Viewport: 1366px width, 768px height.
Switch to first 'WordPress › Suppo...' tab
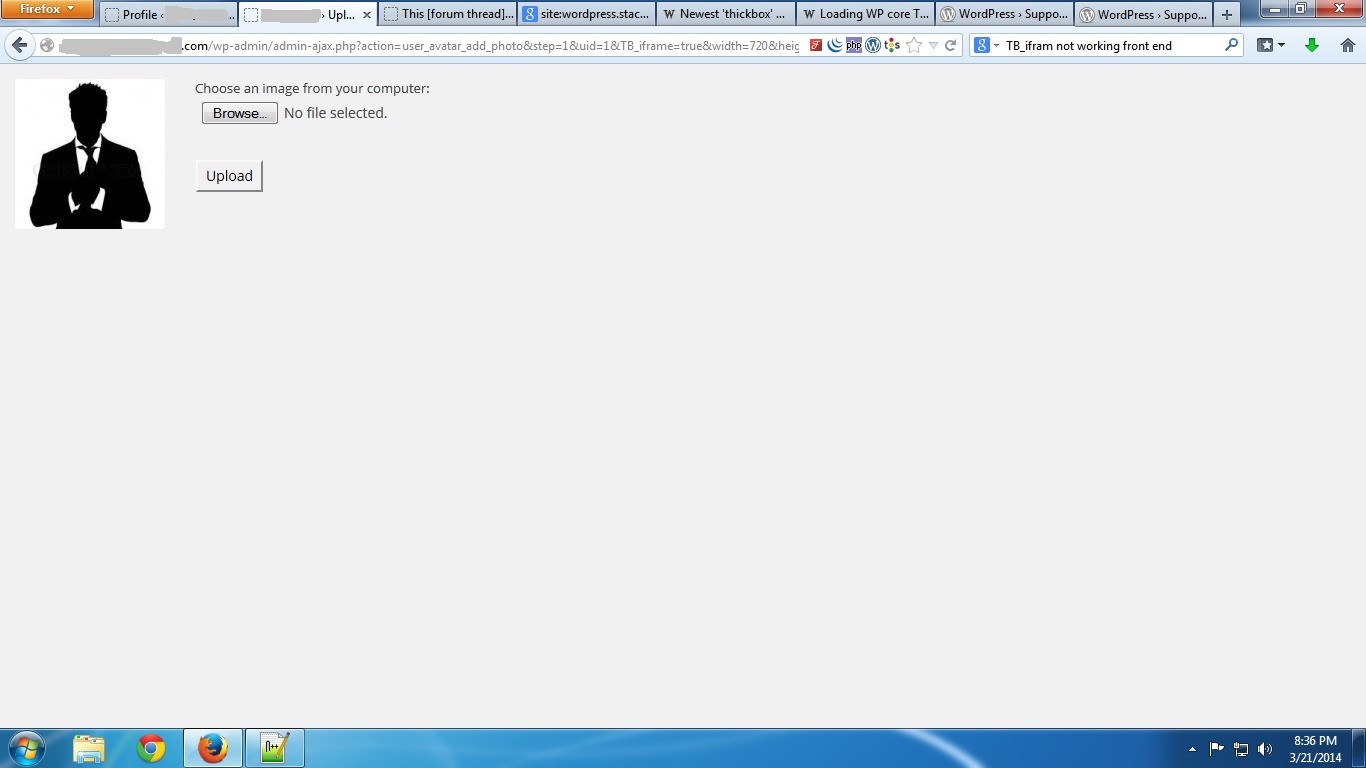tap(1005, 14)
